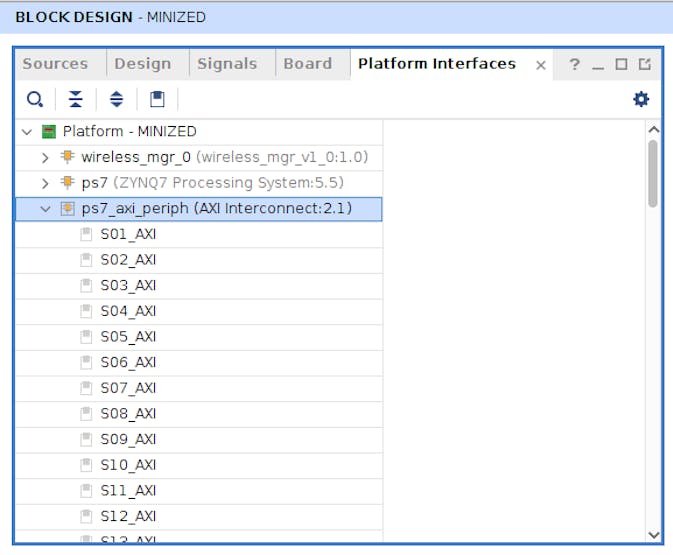Float the panel with the pop-out icon
This screenshot has height=555, width=673.
coord(645,64)
